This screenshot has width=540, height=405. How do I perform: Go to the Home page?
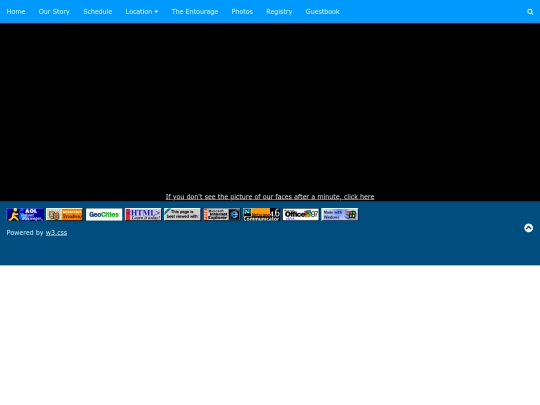tap(16, 12)
